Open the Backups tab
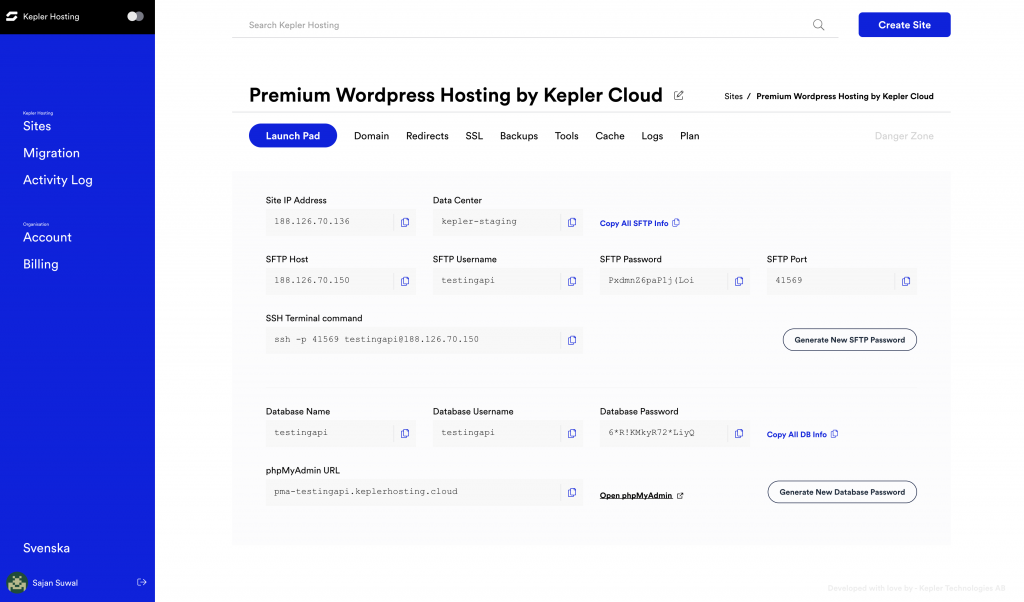Screen dimensions: 1024x602 click(519, 136)
